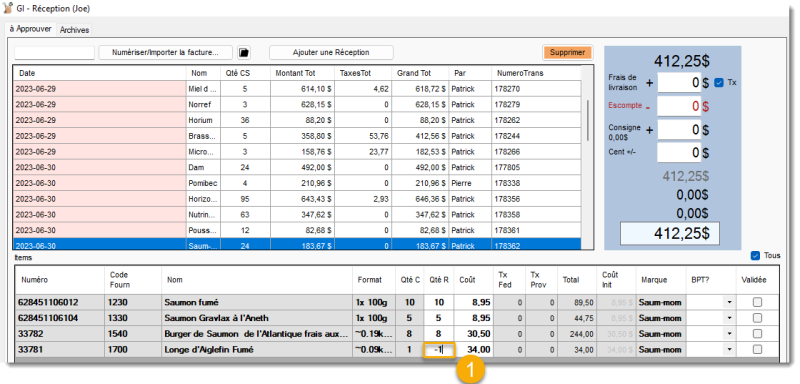Click the Date column header
The height and width of the screenshot is (384, 800).
100,73
